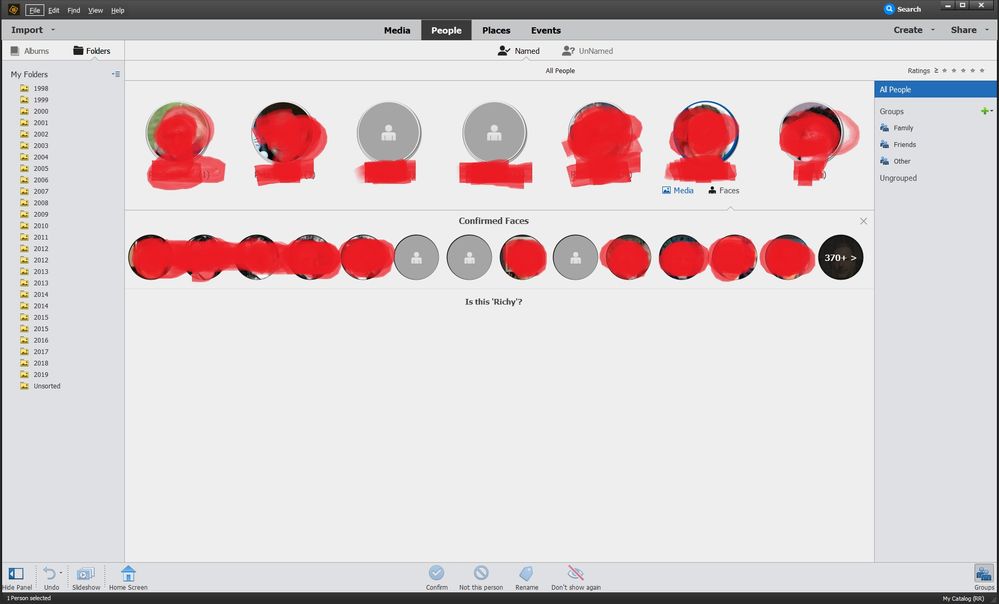Open the File menu
The width and height of the screenshot is (999, 604).
(34, 9)
